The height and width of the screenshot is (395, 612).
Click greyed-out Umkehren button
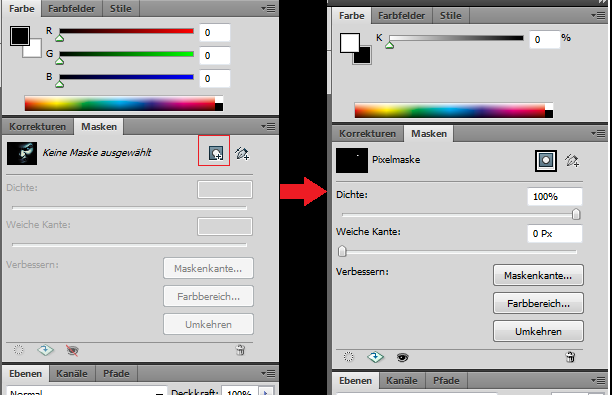[x=208, y=324]
